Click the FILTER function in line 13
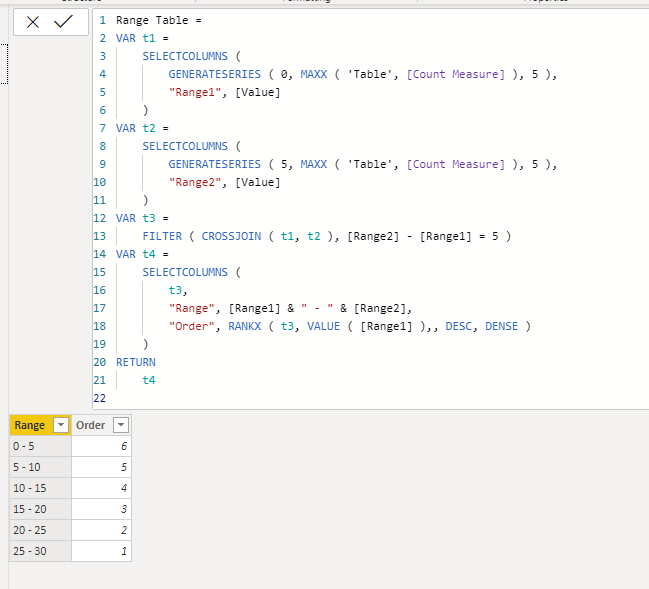 [162, 236]
